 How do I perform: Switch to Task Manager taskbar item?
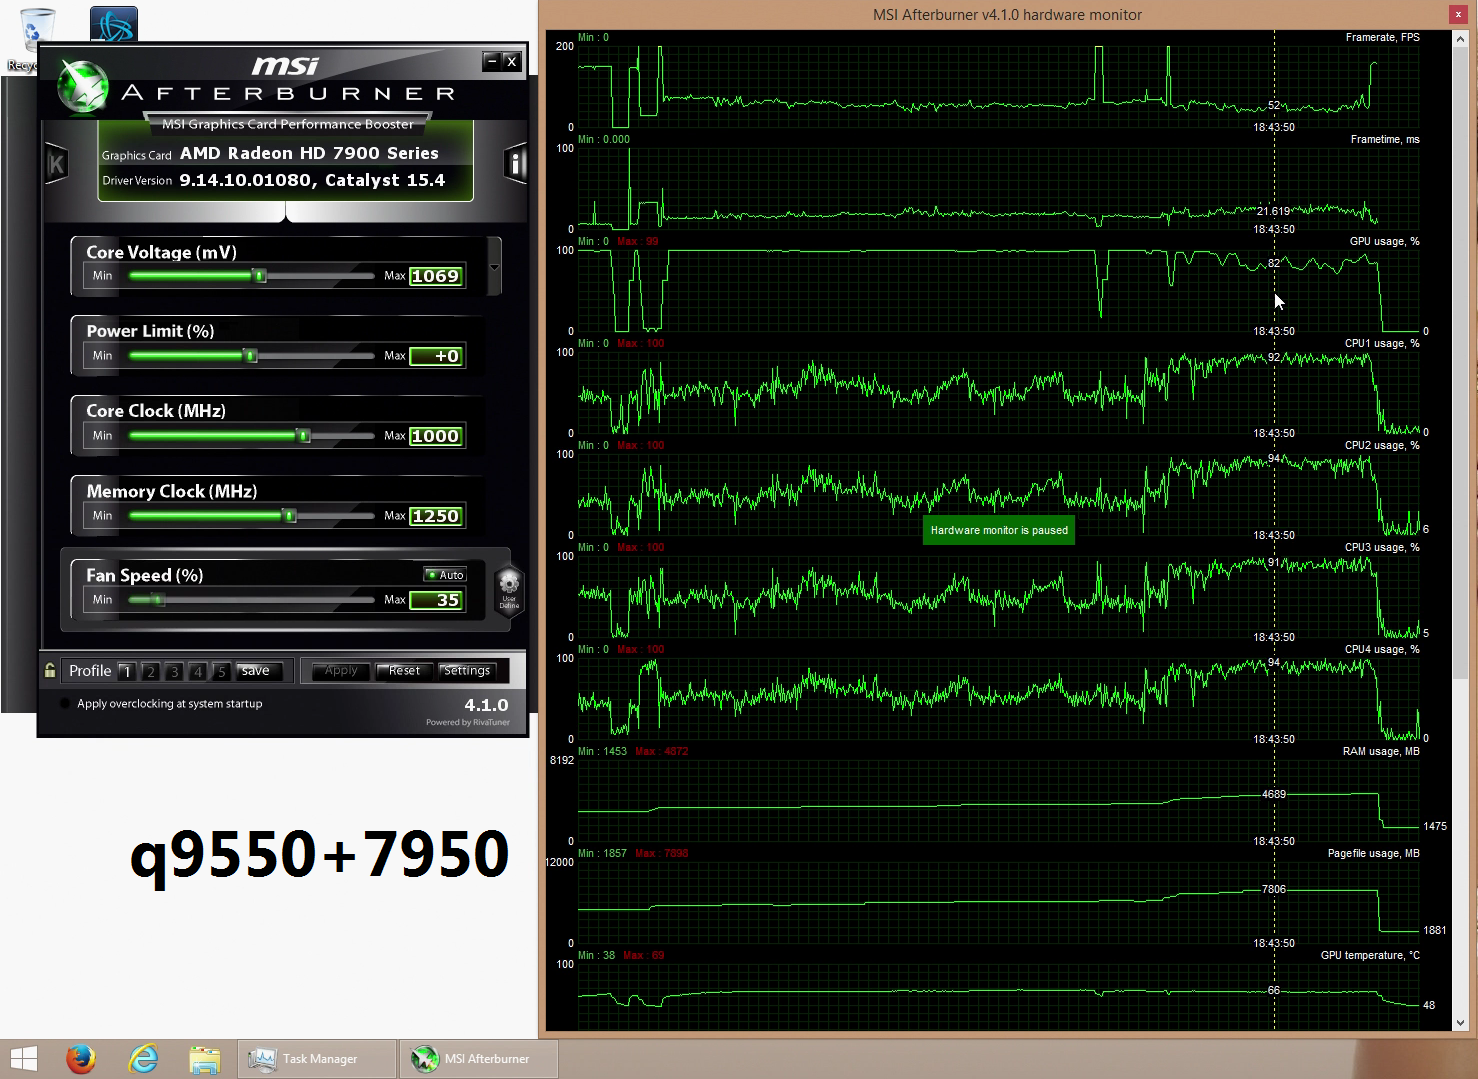pos(317,1059)
